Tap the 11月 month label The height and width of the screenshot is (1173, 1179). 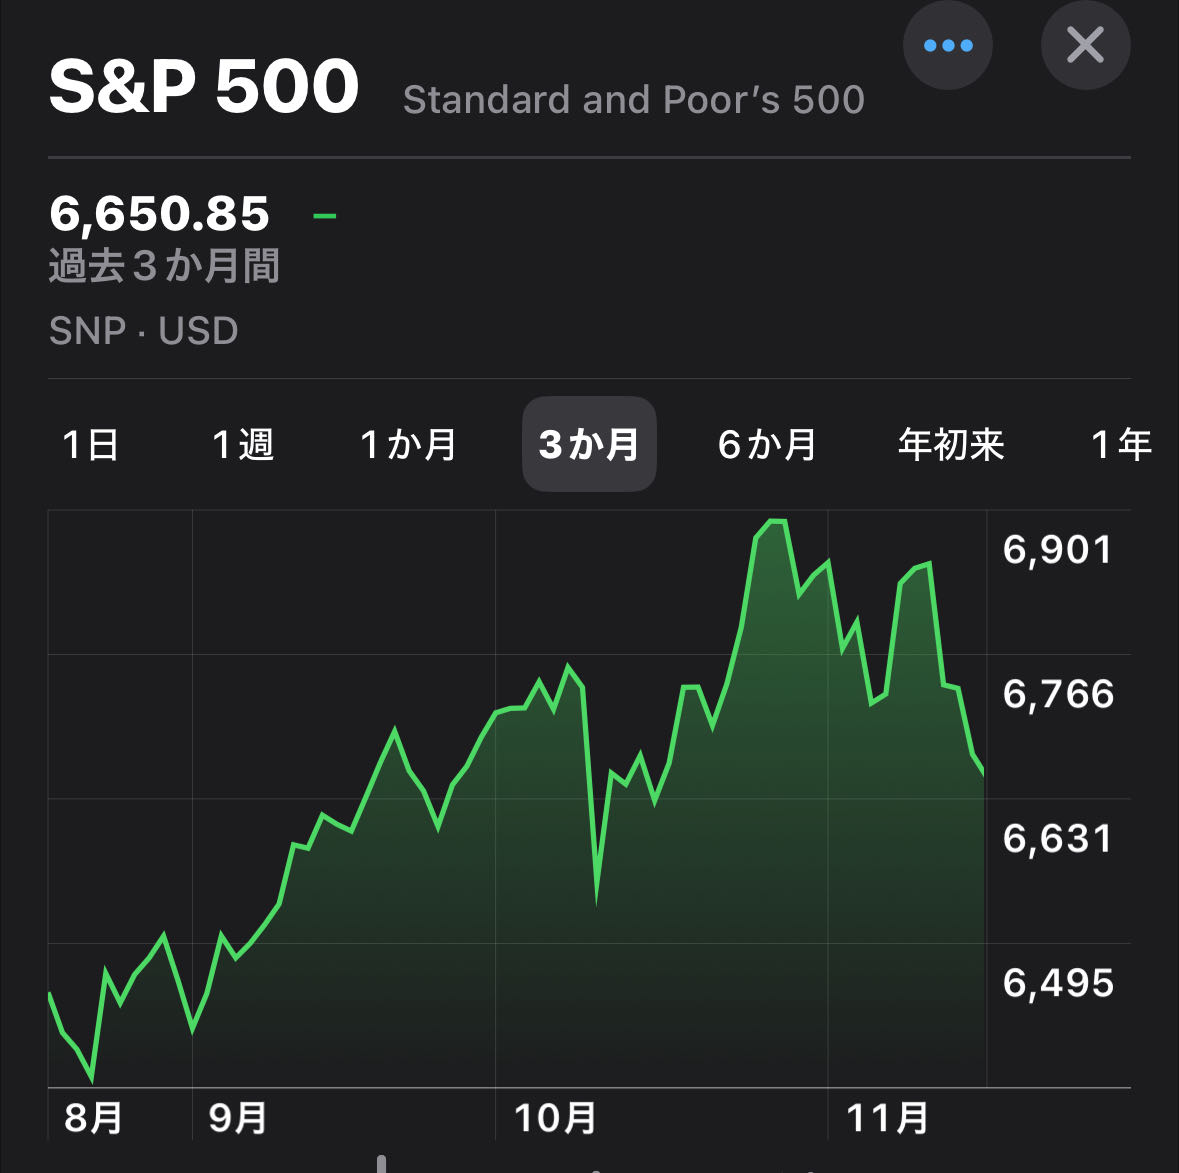point(888,1117)
